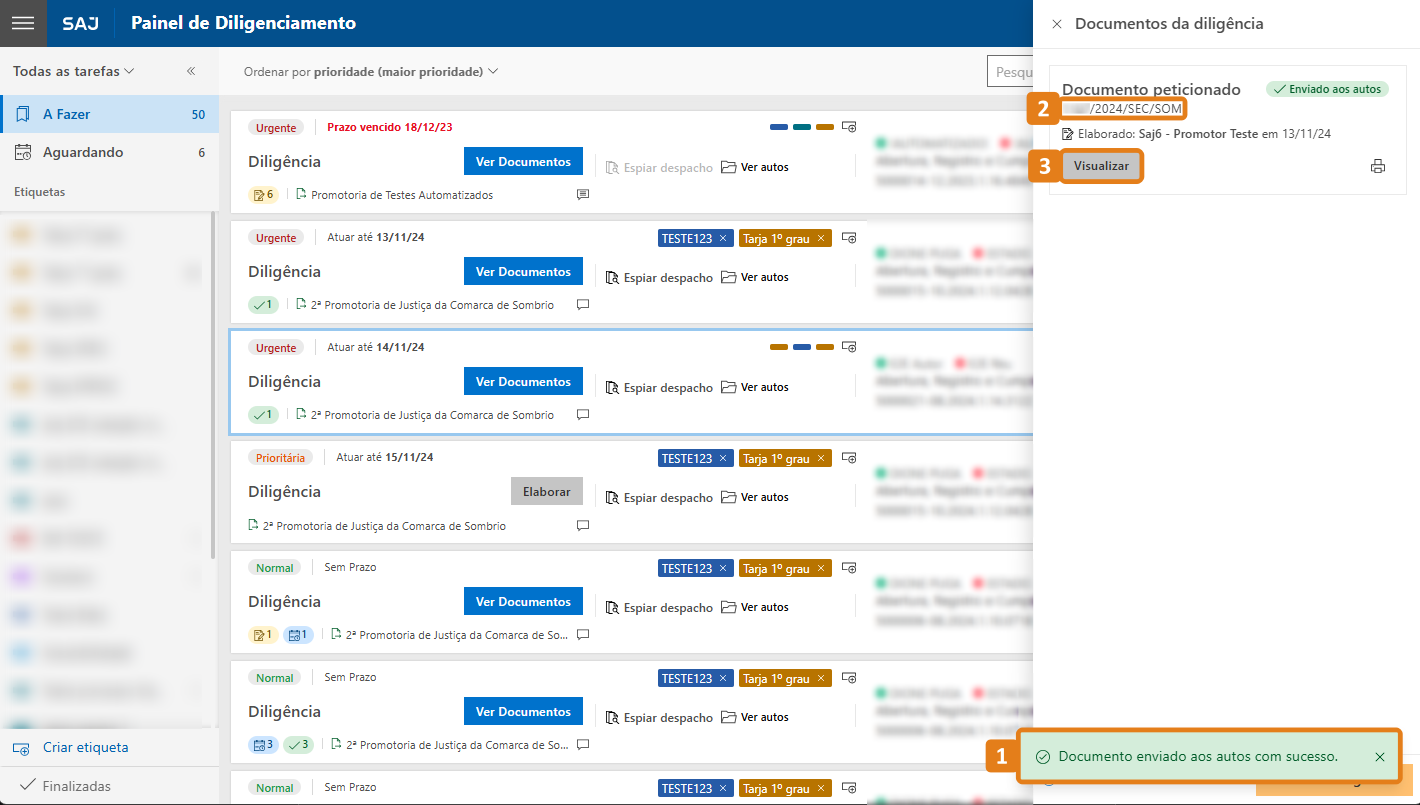The width and height of the screenshot is (1420, 805).
Task: Remove the TESTE123 tag from the 13/11/24 card
Action: [x=724, y=238]
